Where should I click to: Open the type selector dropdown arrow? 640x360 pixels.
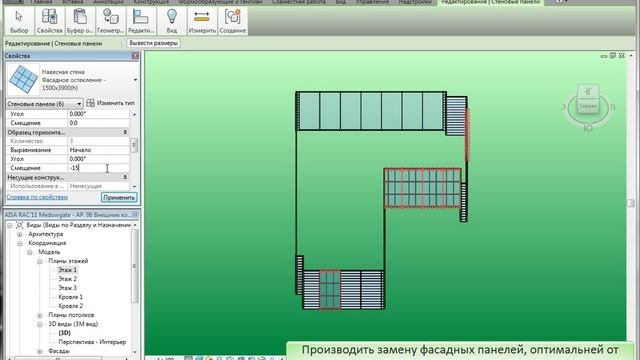click(136, 80)
